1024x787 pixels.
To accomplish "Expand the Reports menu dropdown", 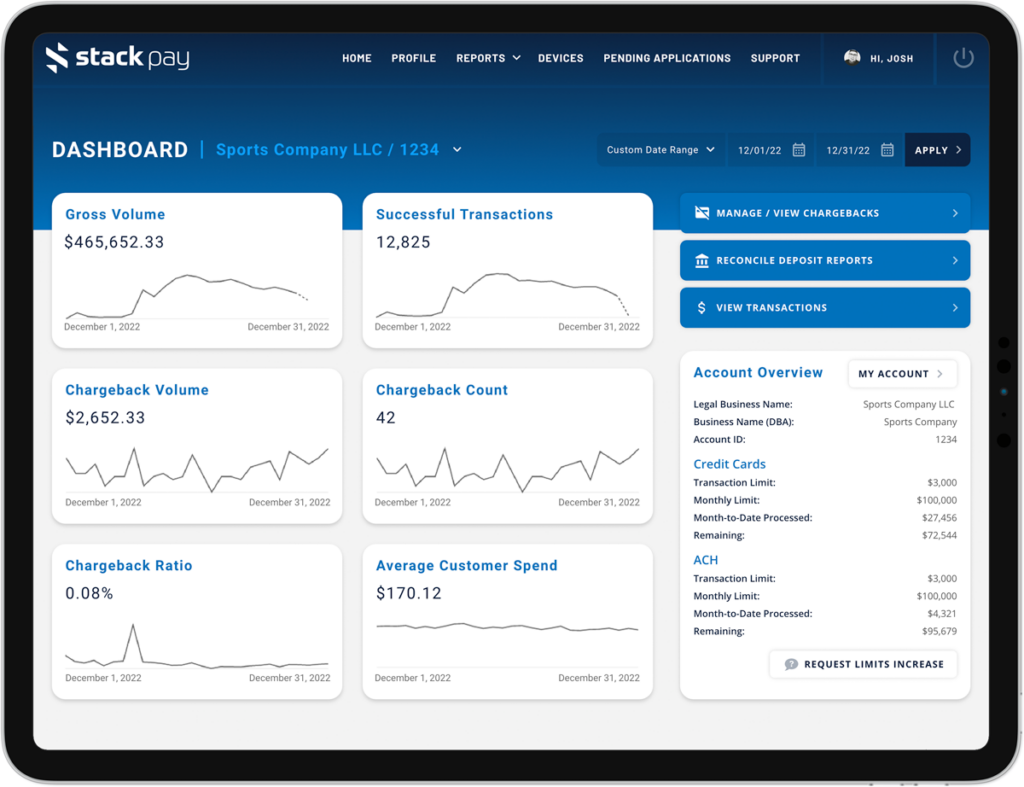I will [488, 58].
